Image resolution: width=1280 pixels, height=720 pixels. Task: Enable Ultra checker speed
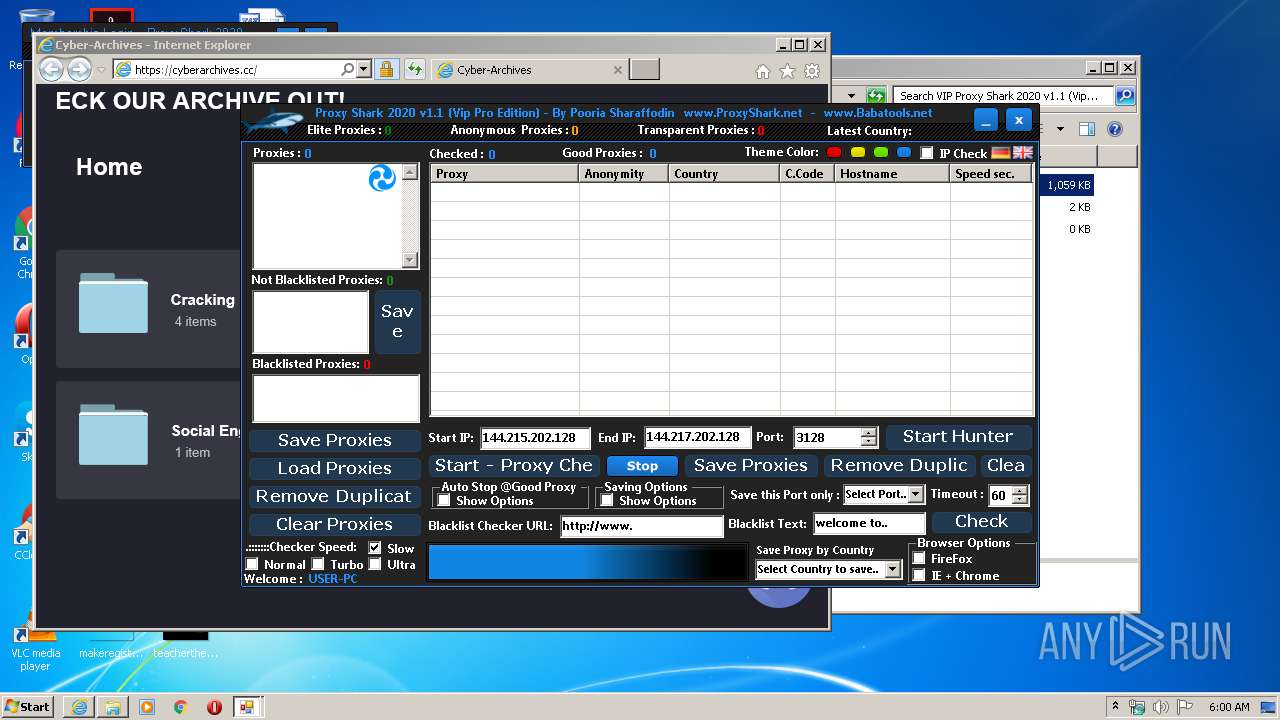pyautogui.click(x=375, y=565)
